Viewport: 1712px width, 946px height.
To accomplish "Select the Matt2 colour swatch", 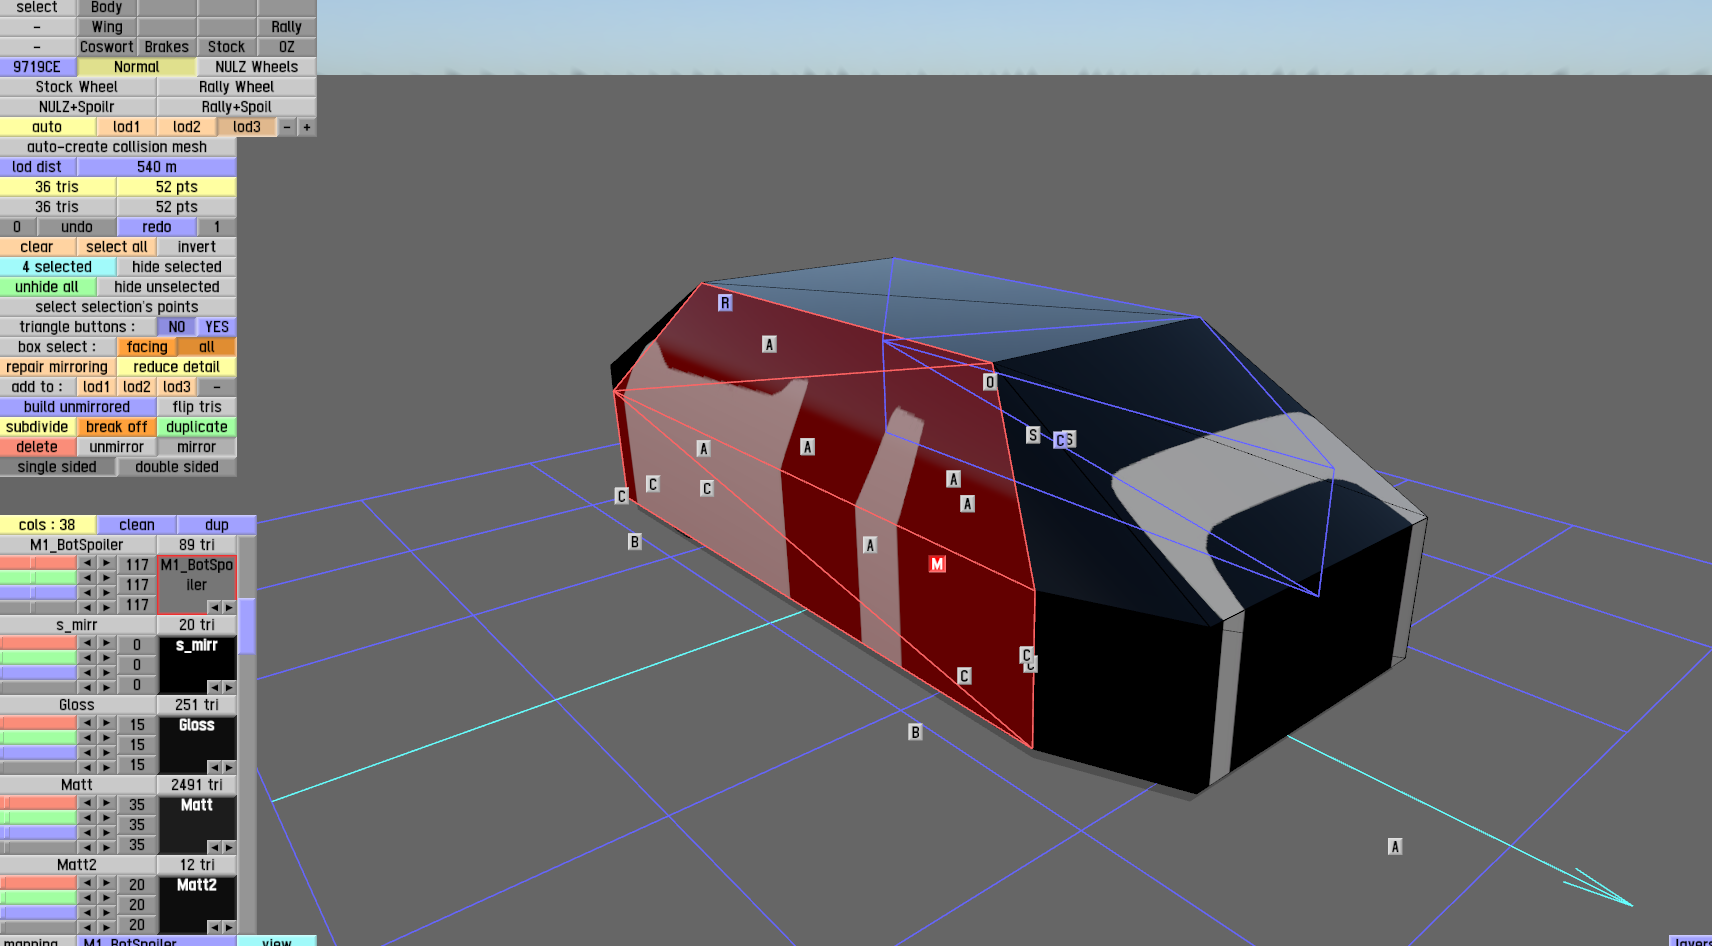I will tap(197, 905).
